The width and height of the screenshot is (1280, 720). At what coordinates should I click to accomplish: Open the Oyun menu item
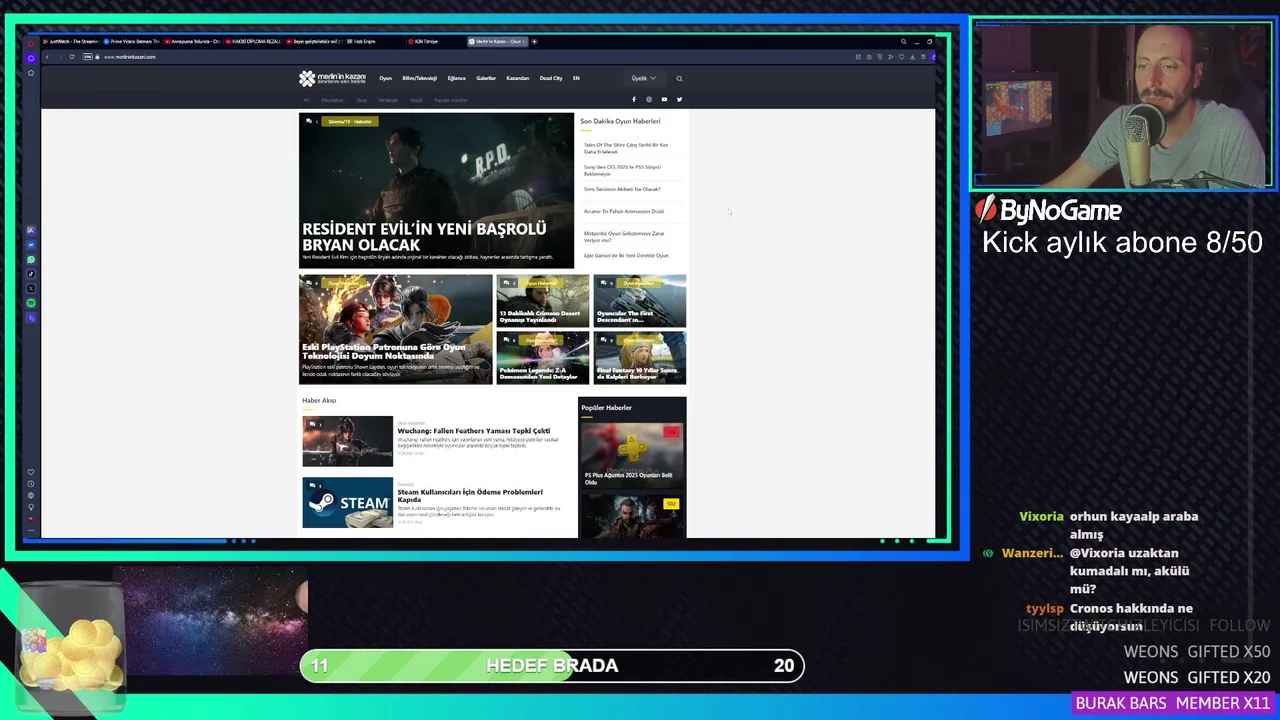click(385, 78)
